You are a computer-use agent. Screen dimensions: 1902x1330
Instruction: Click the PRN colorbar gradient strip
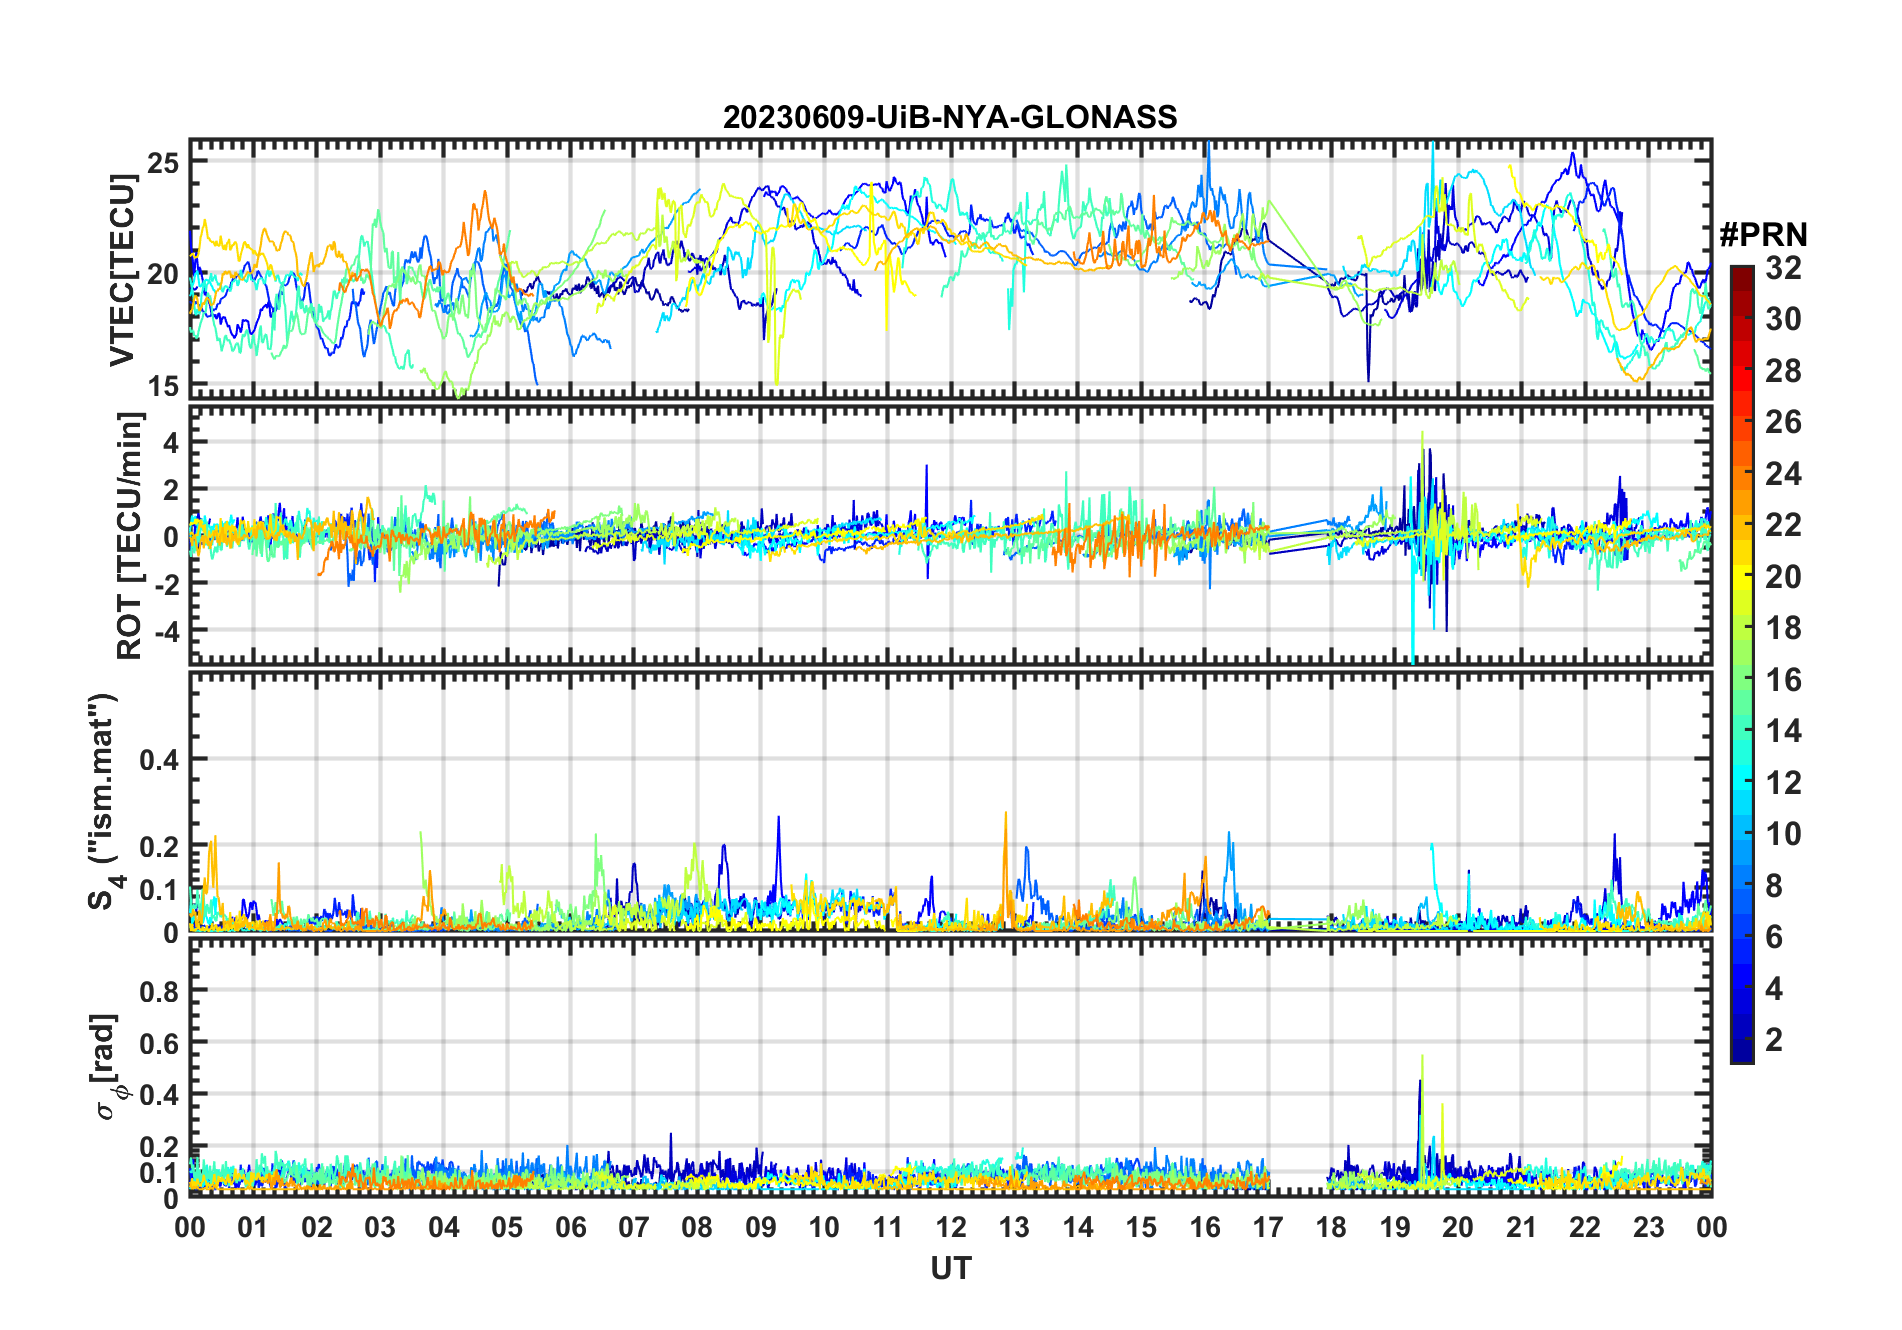point(1742,664)
